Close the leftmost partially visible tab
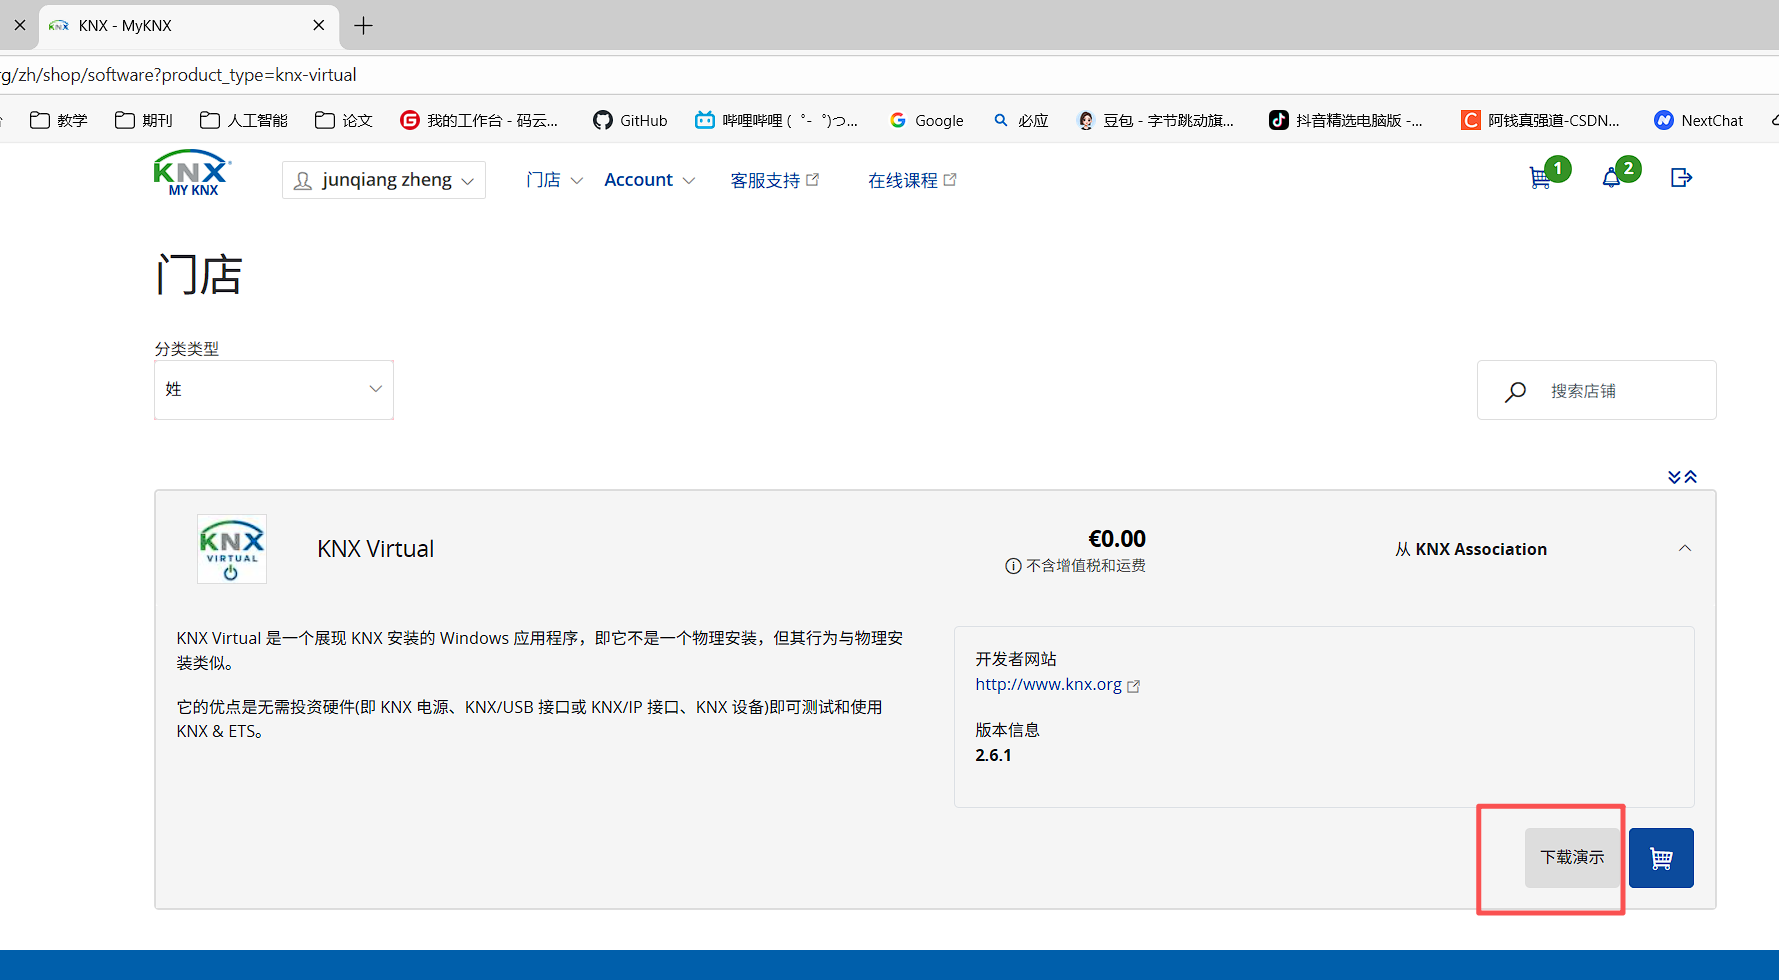The image size is (1779, 980). (20, 25)
